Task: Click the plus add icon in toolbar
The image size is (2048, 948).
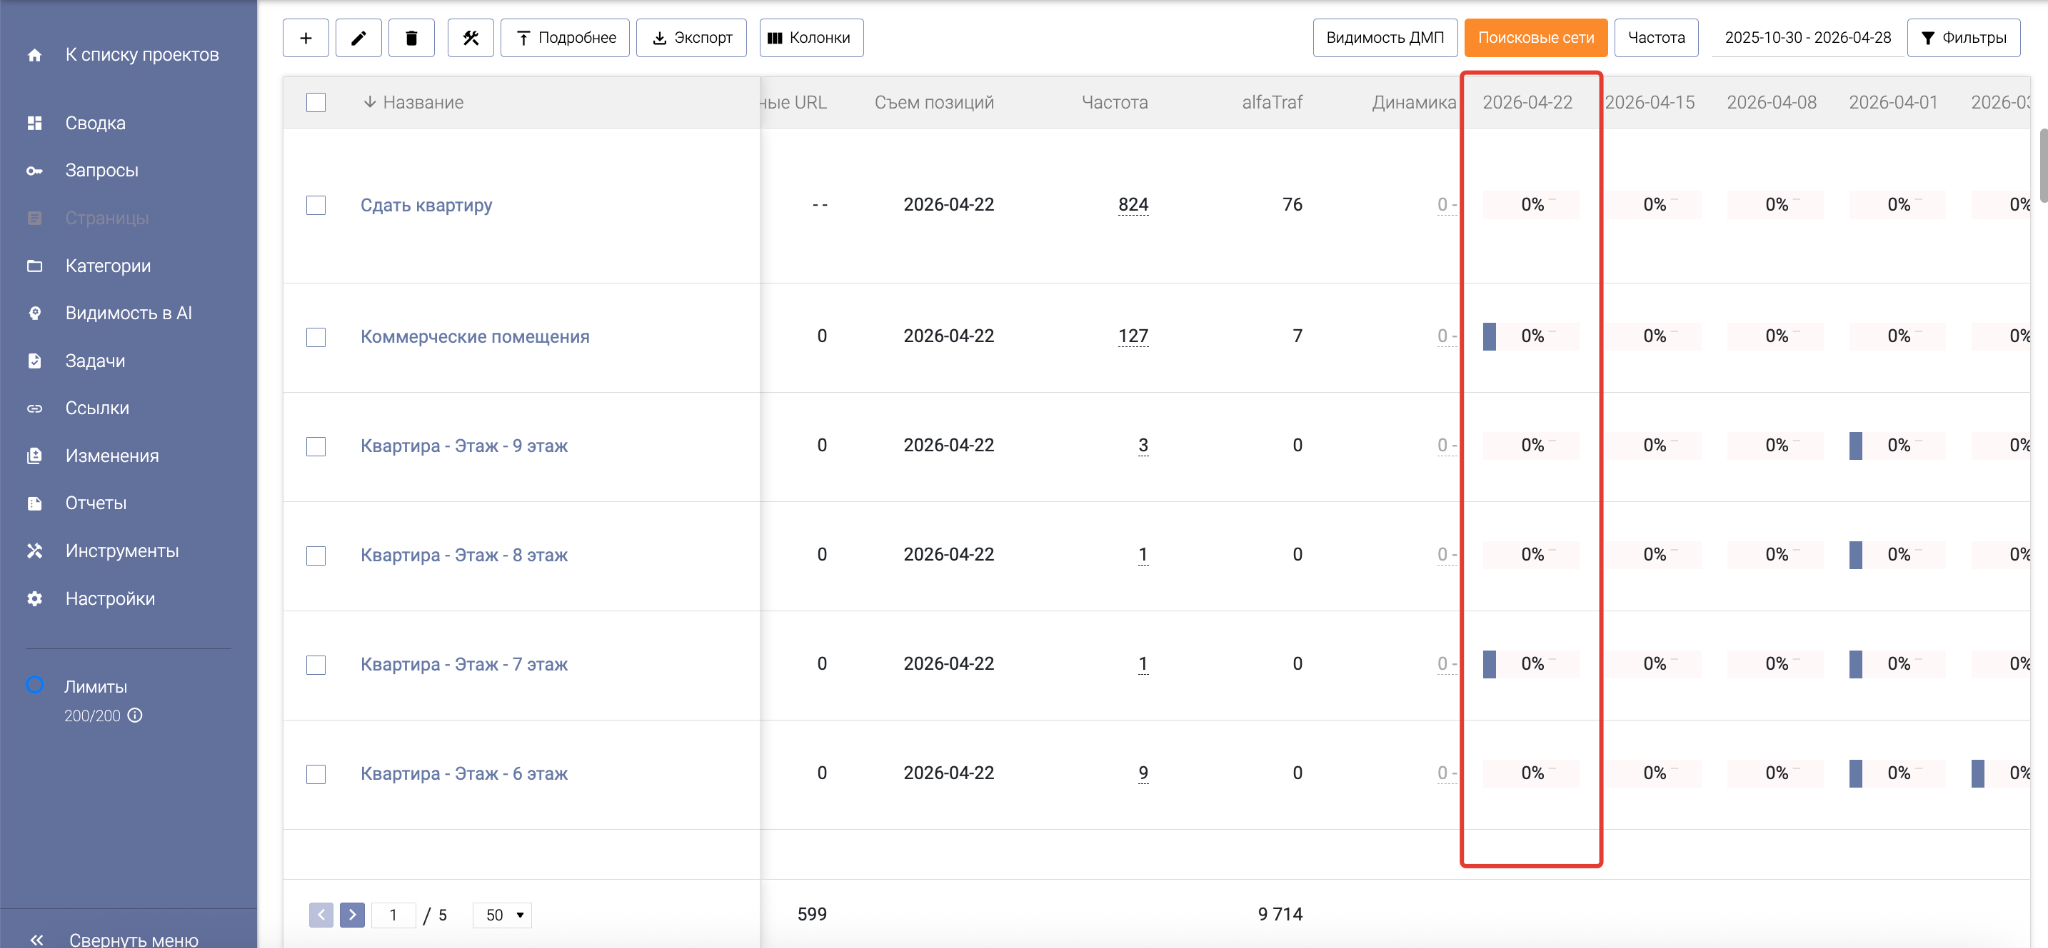Action: 306,38
